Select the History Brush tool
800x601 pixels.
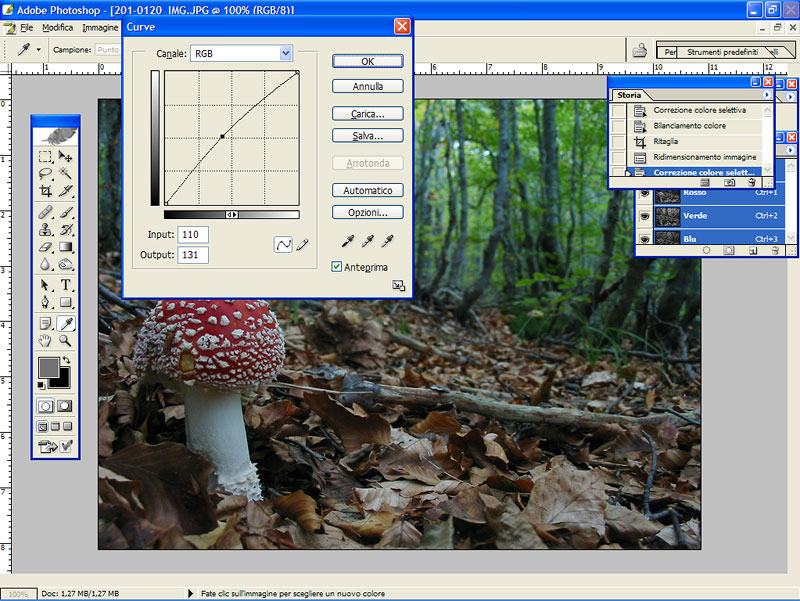65,230
